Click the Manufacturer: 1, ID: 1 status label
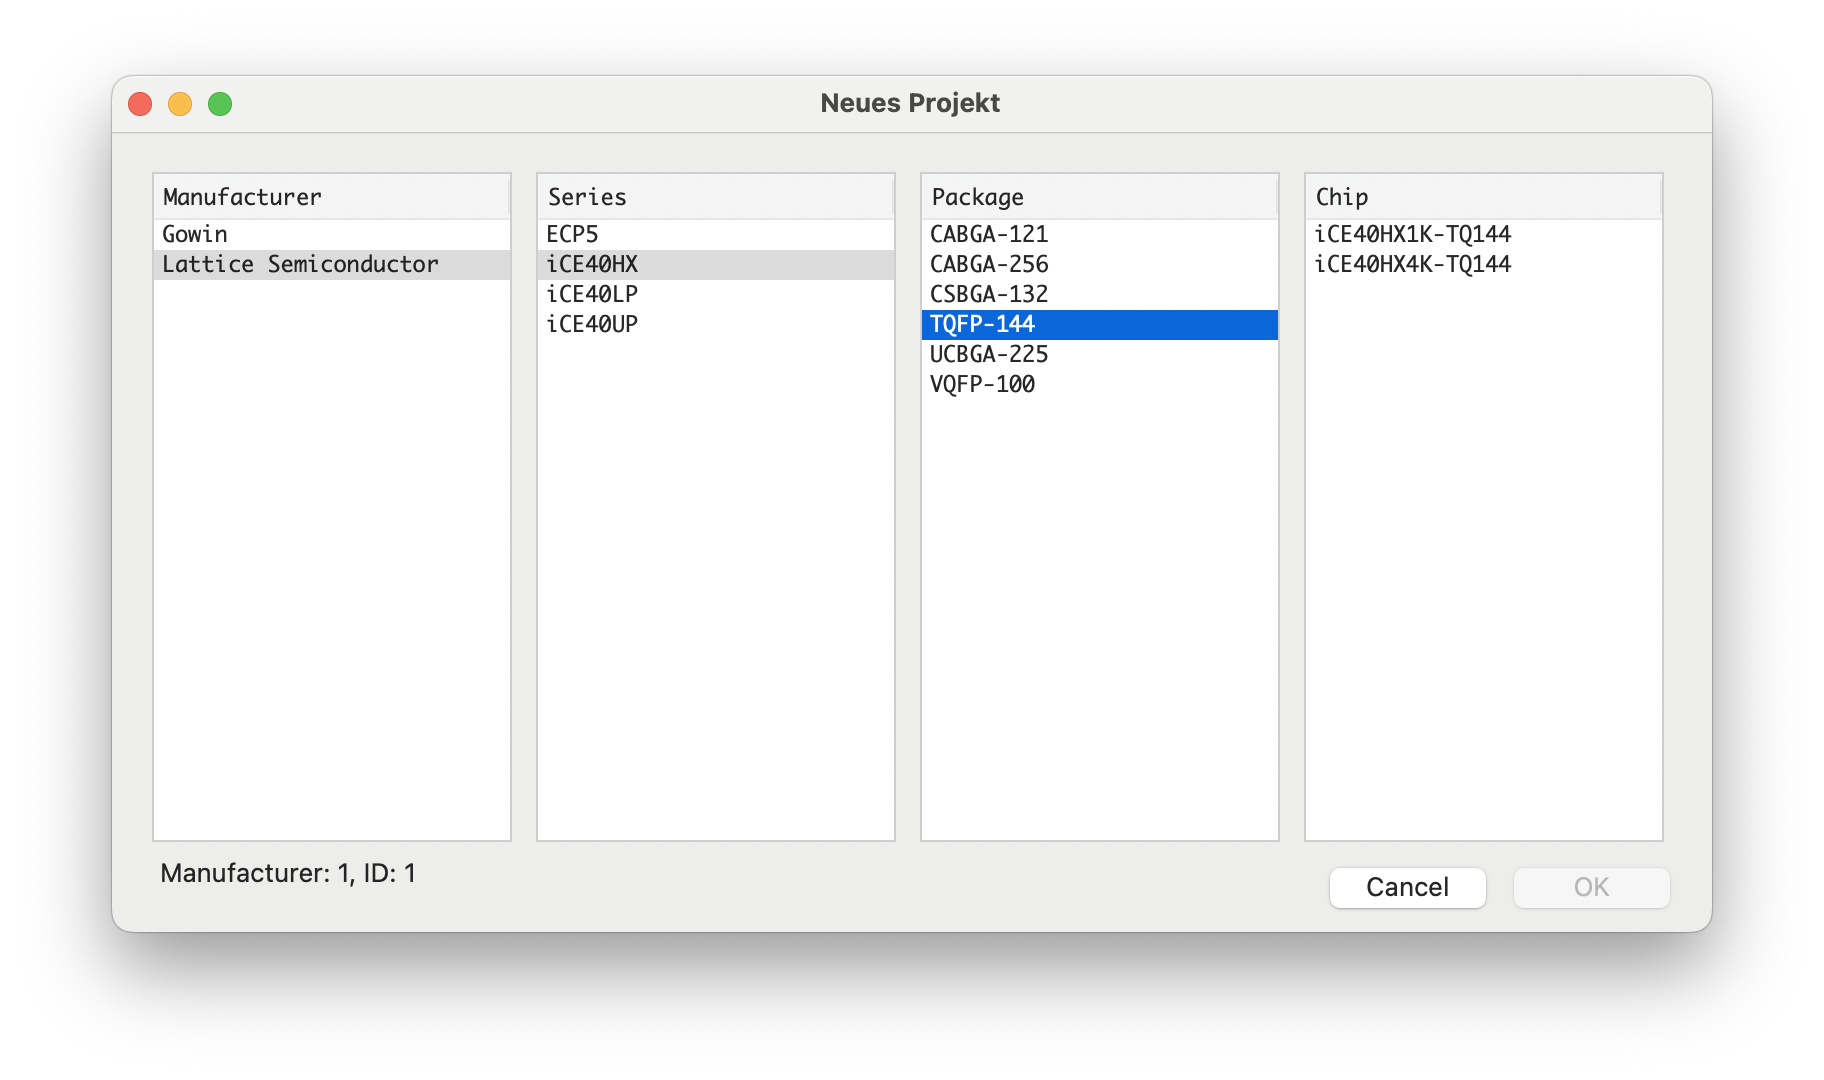This screenshot has height=1080, width=1824. coord(288,873)
